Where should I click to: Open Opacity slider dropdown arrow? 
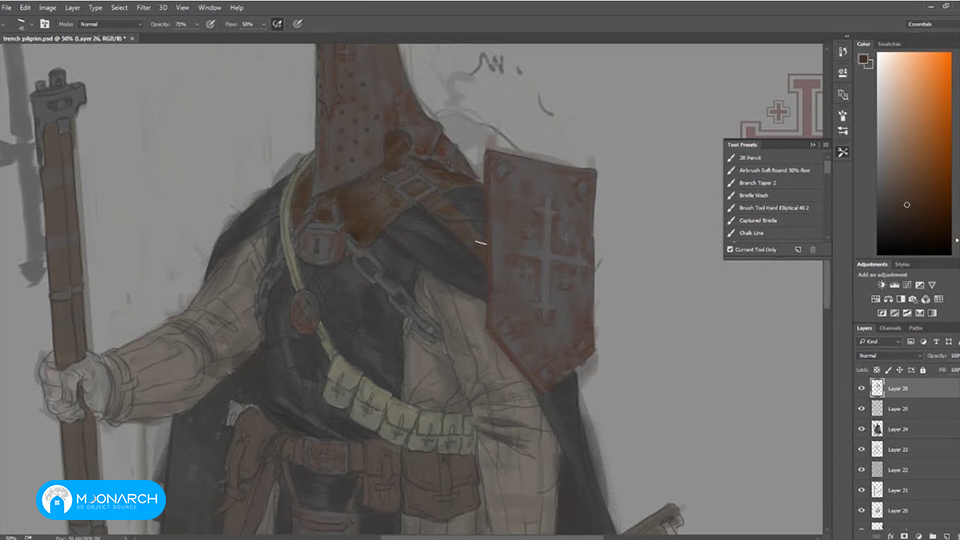pos(197,24)
